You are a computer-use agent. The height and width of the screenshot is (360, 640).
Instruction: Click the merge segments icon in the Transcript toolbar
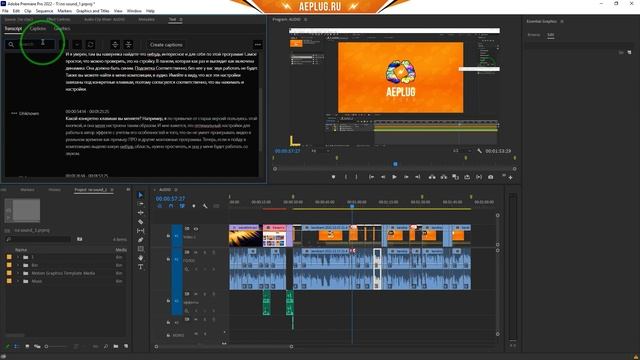(x=128, y=44)
